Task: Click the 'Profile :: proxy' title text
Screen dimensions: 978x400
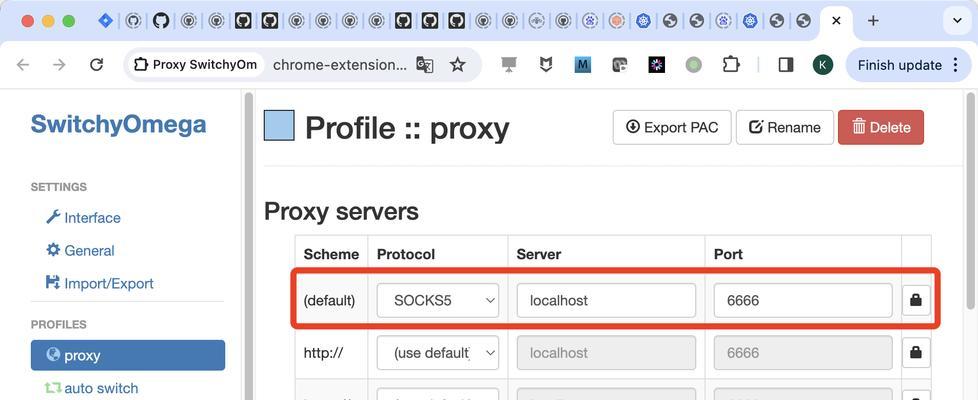Action: coord(407,128)
